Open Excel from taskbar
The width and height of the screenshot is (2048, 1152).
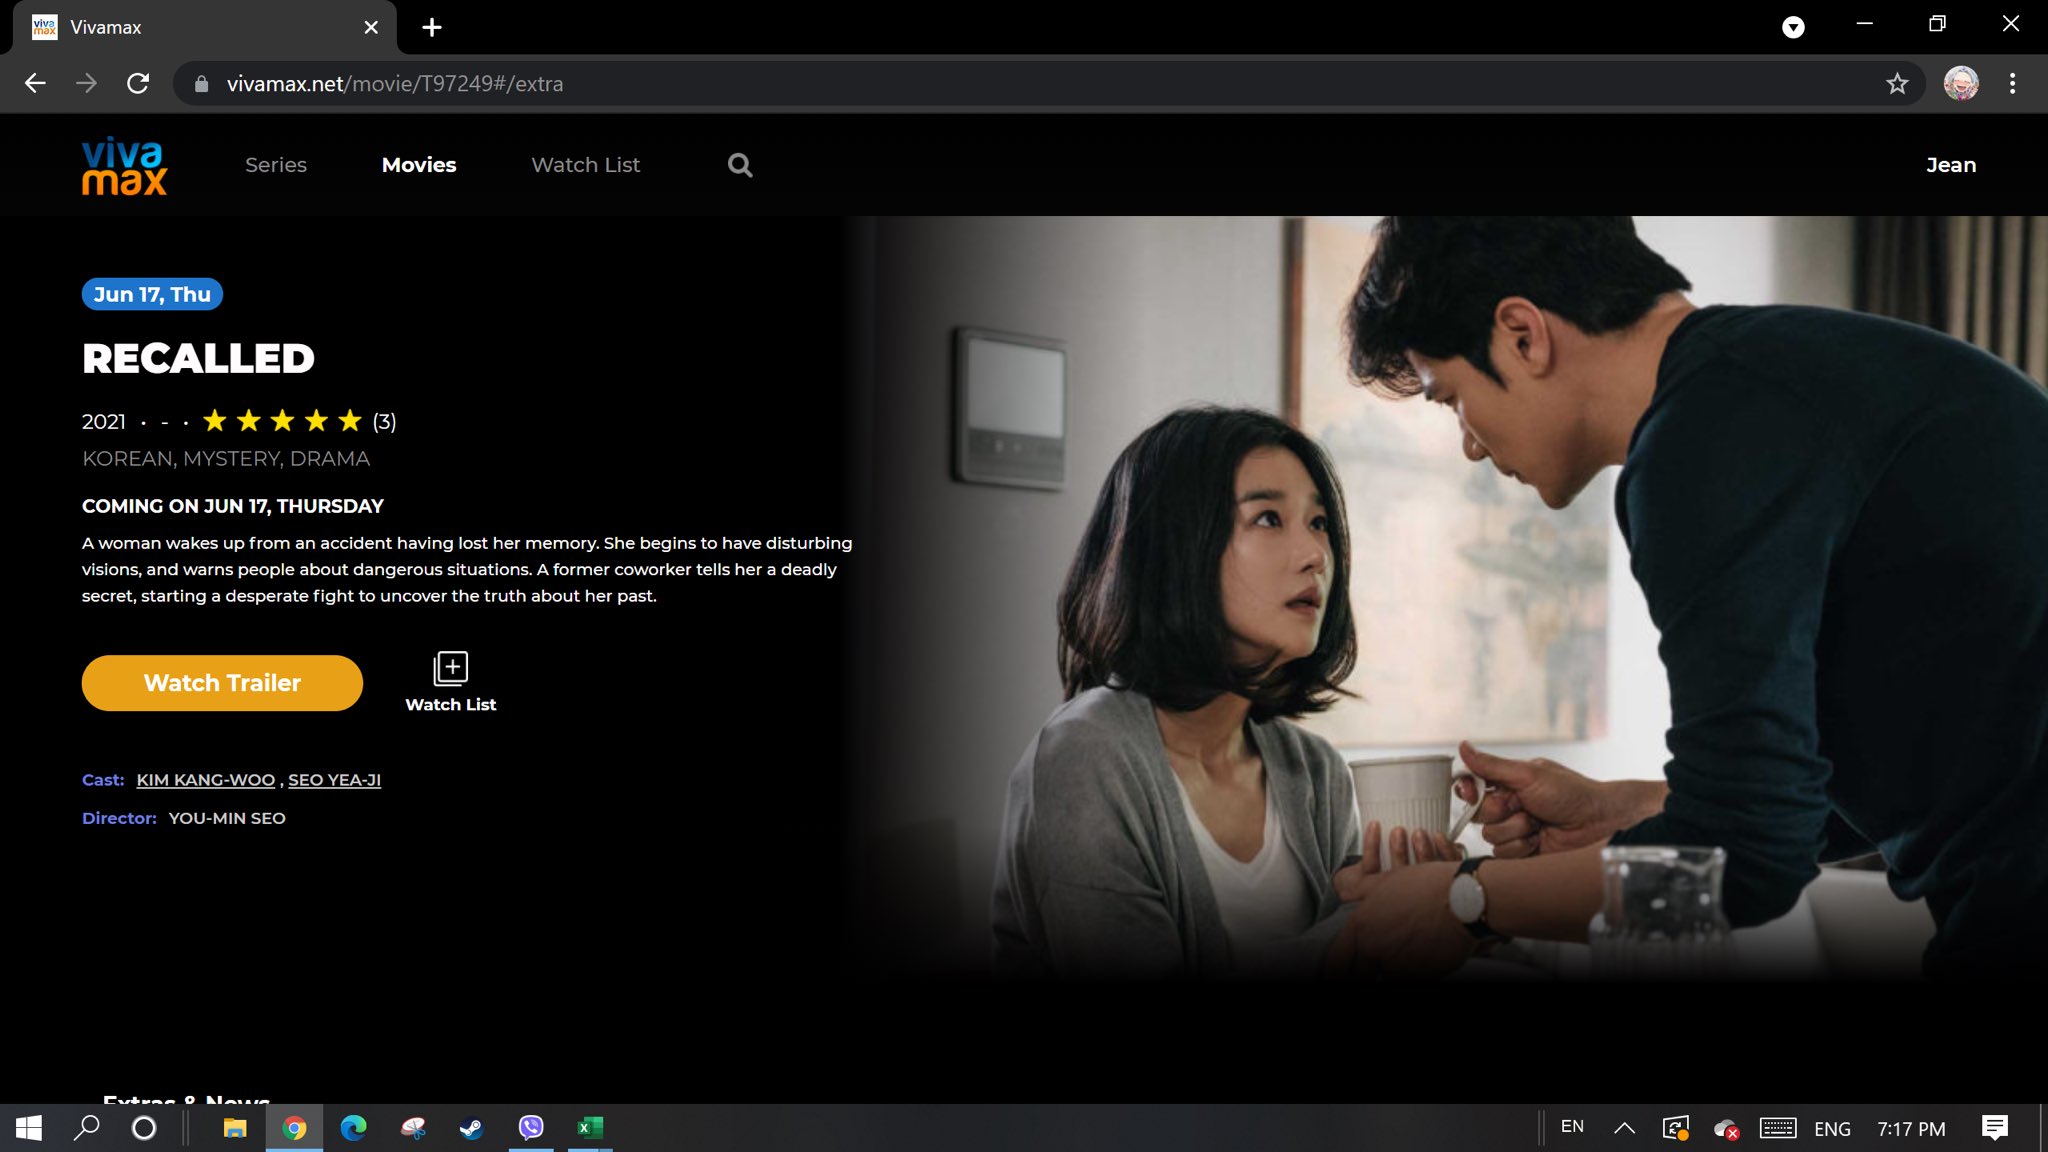click(x=589, y=1128)
